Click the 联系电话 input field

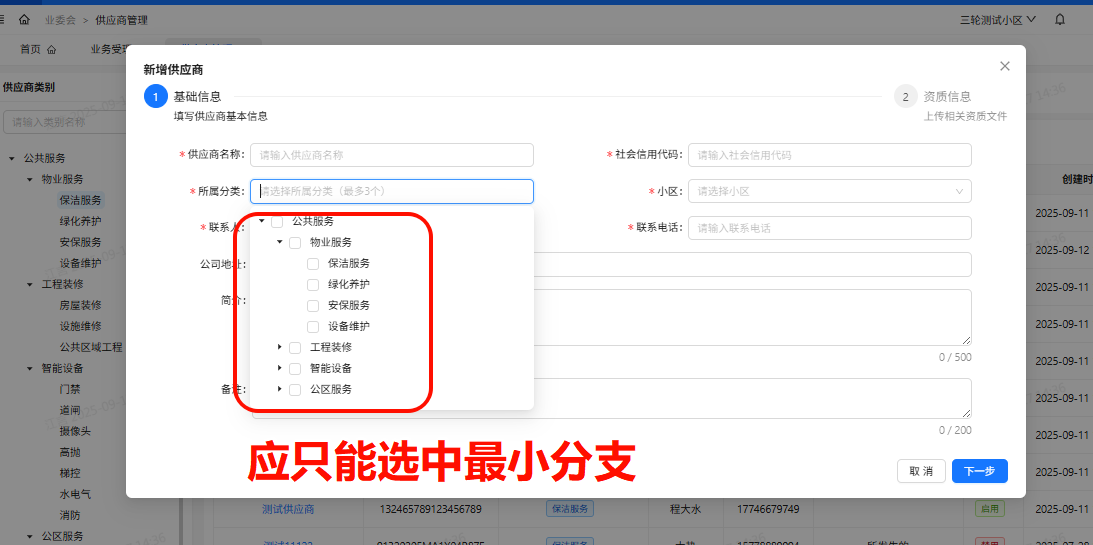(x=830, y=227)
